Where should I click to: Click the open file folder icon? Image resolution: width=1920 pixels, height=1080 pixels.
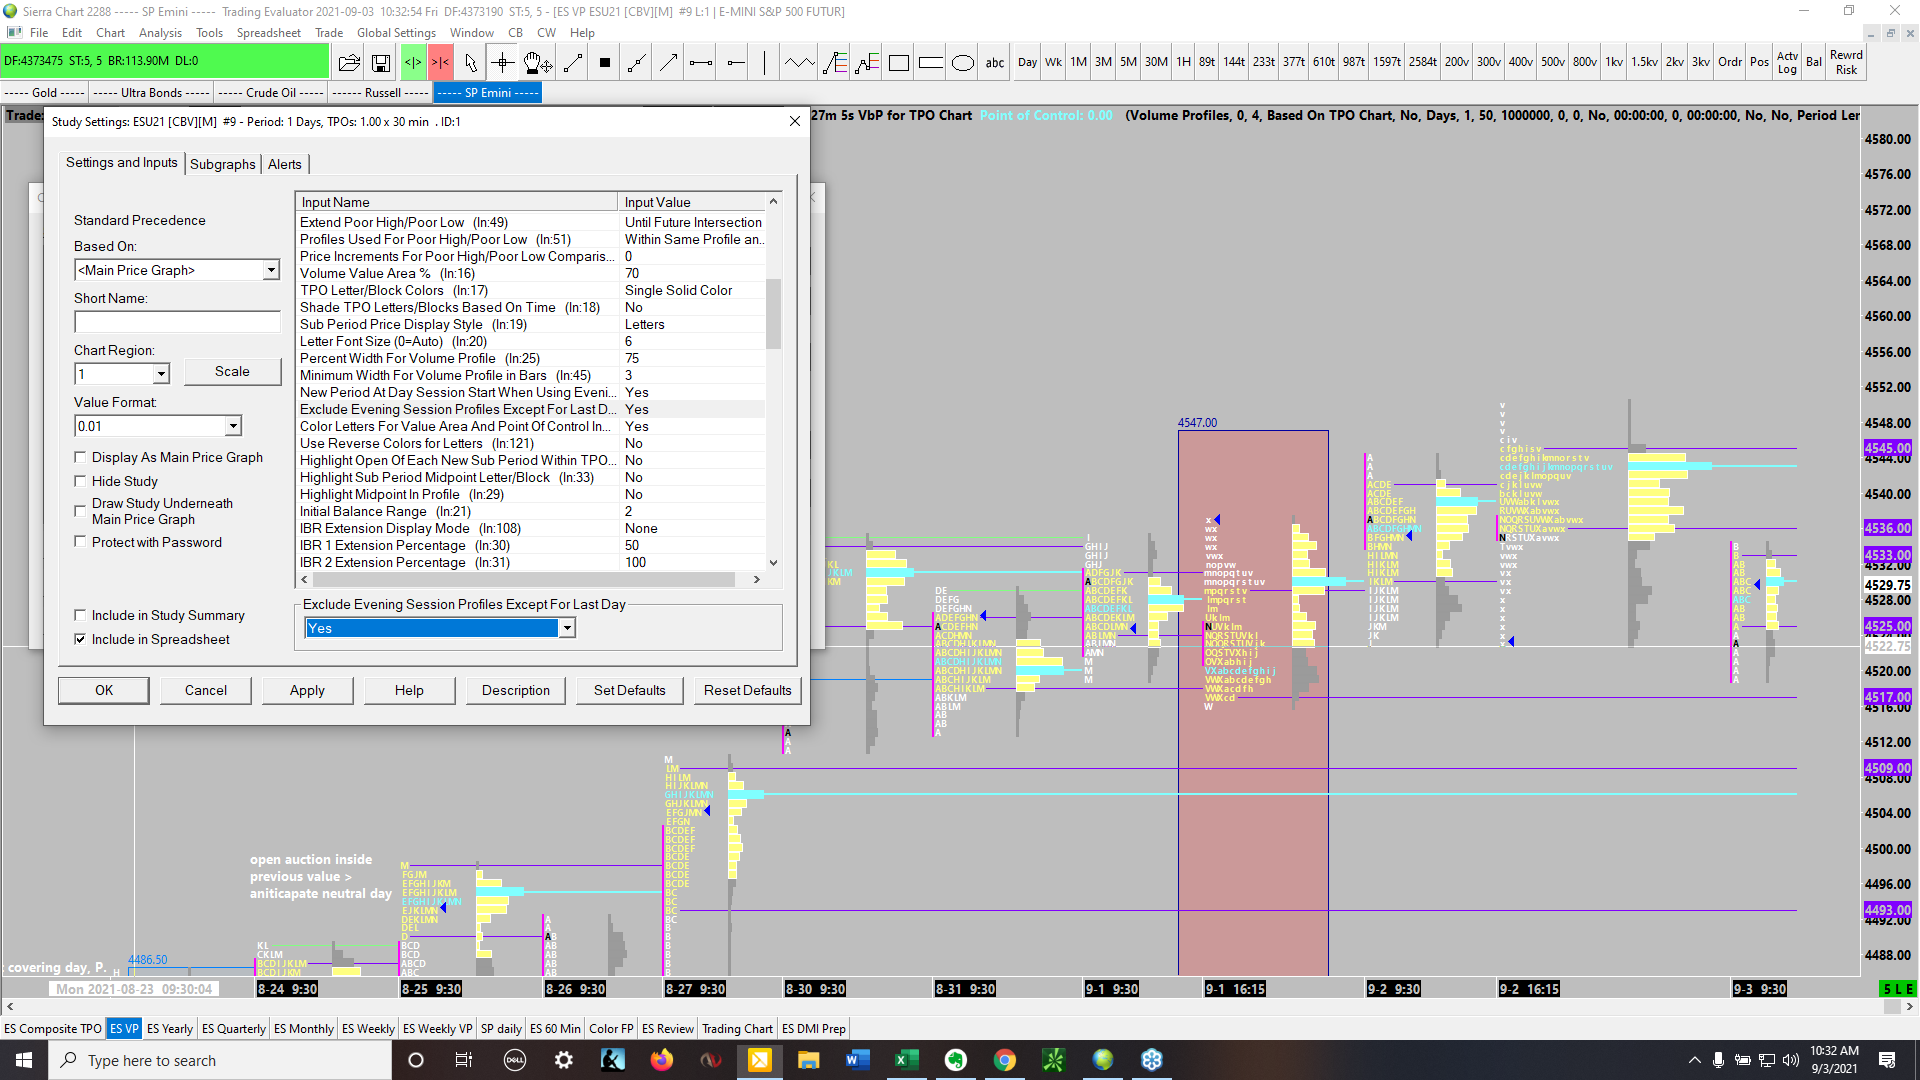tap(349, 63)
